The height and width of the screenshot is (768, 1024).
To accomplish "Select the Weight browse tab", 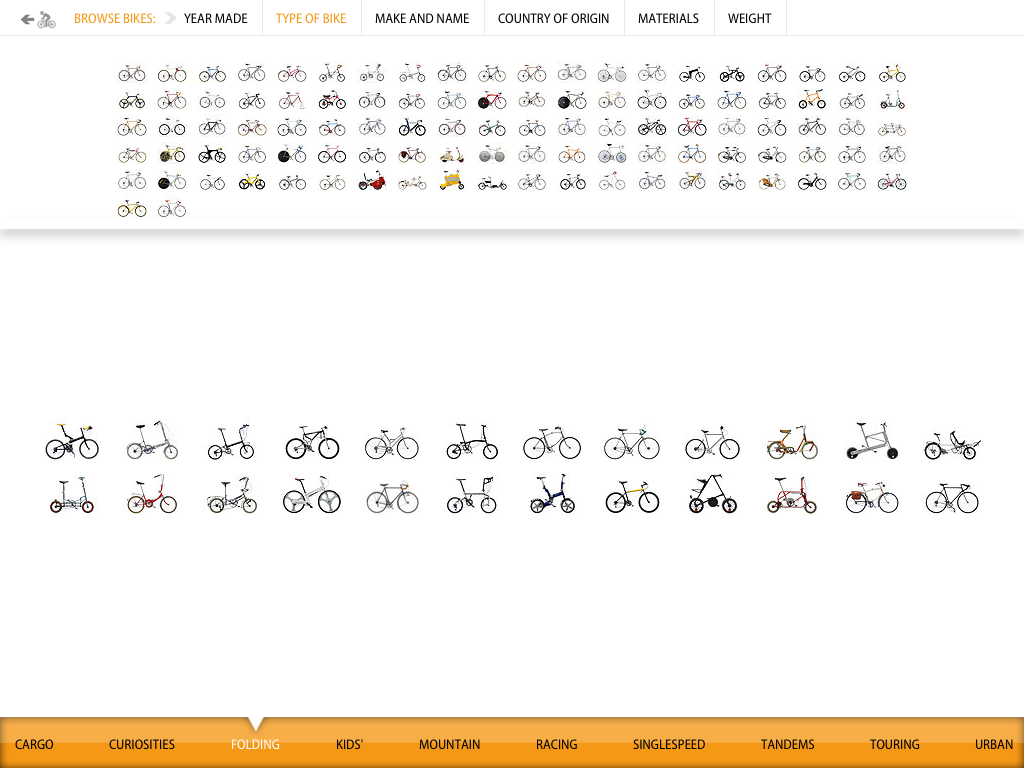I will coord(749,19).
